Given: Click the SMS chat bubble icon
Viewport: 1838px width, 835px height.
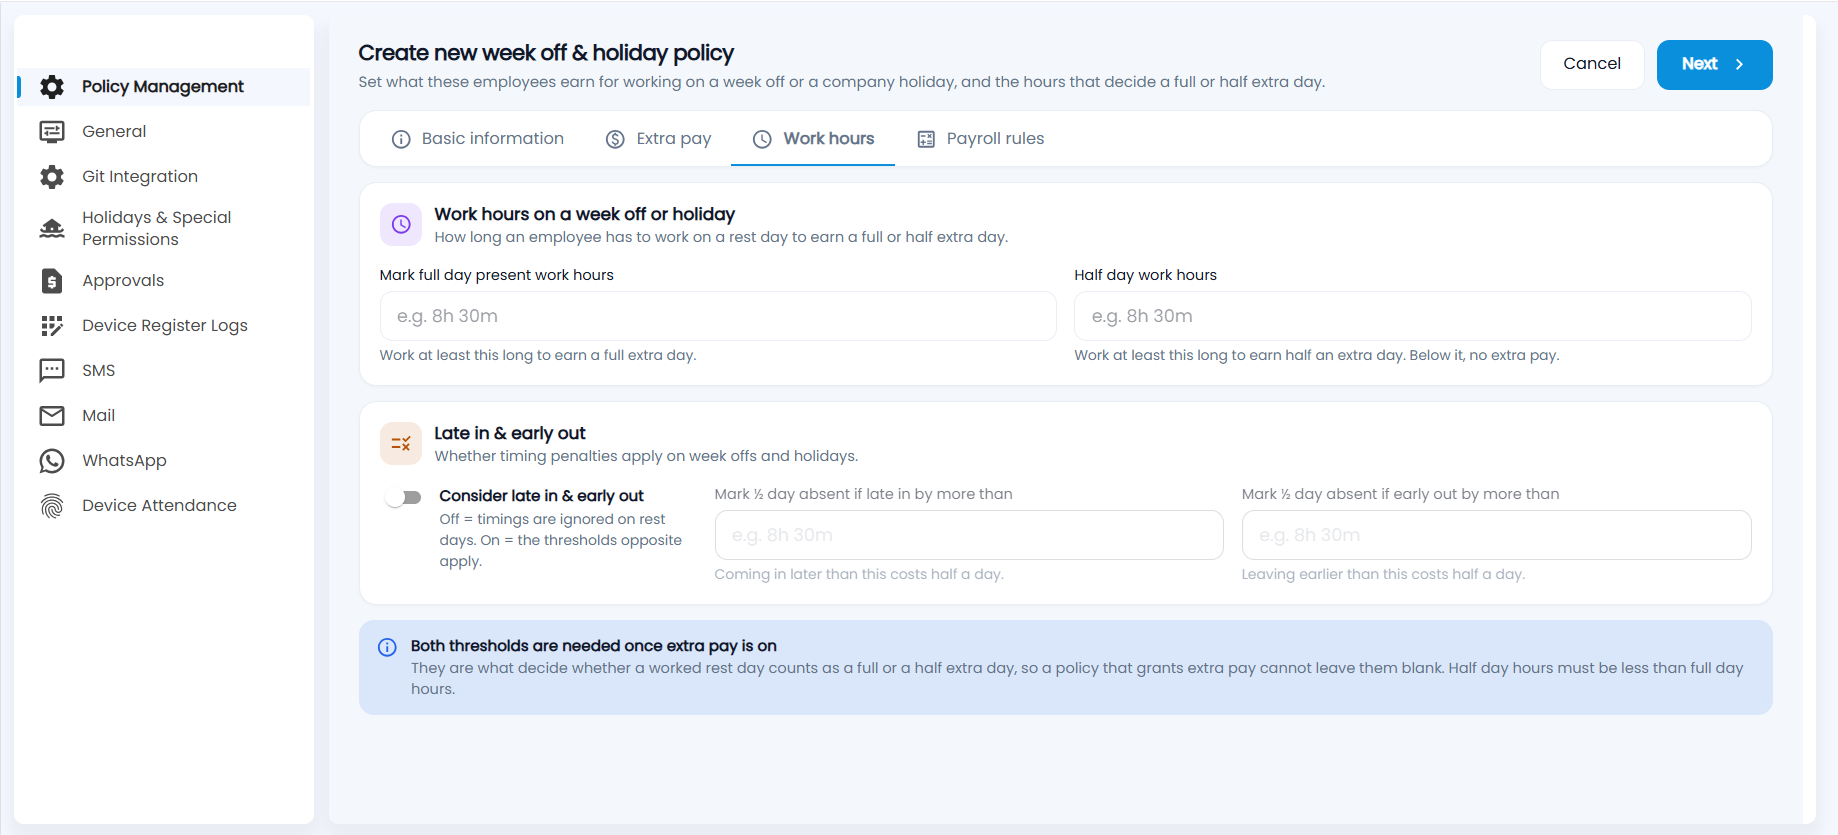Looking at the screenshot, I should [52, 371].
